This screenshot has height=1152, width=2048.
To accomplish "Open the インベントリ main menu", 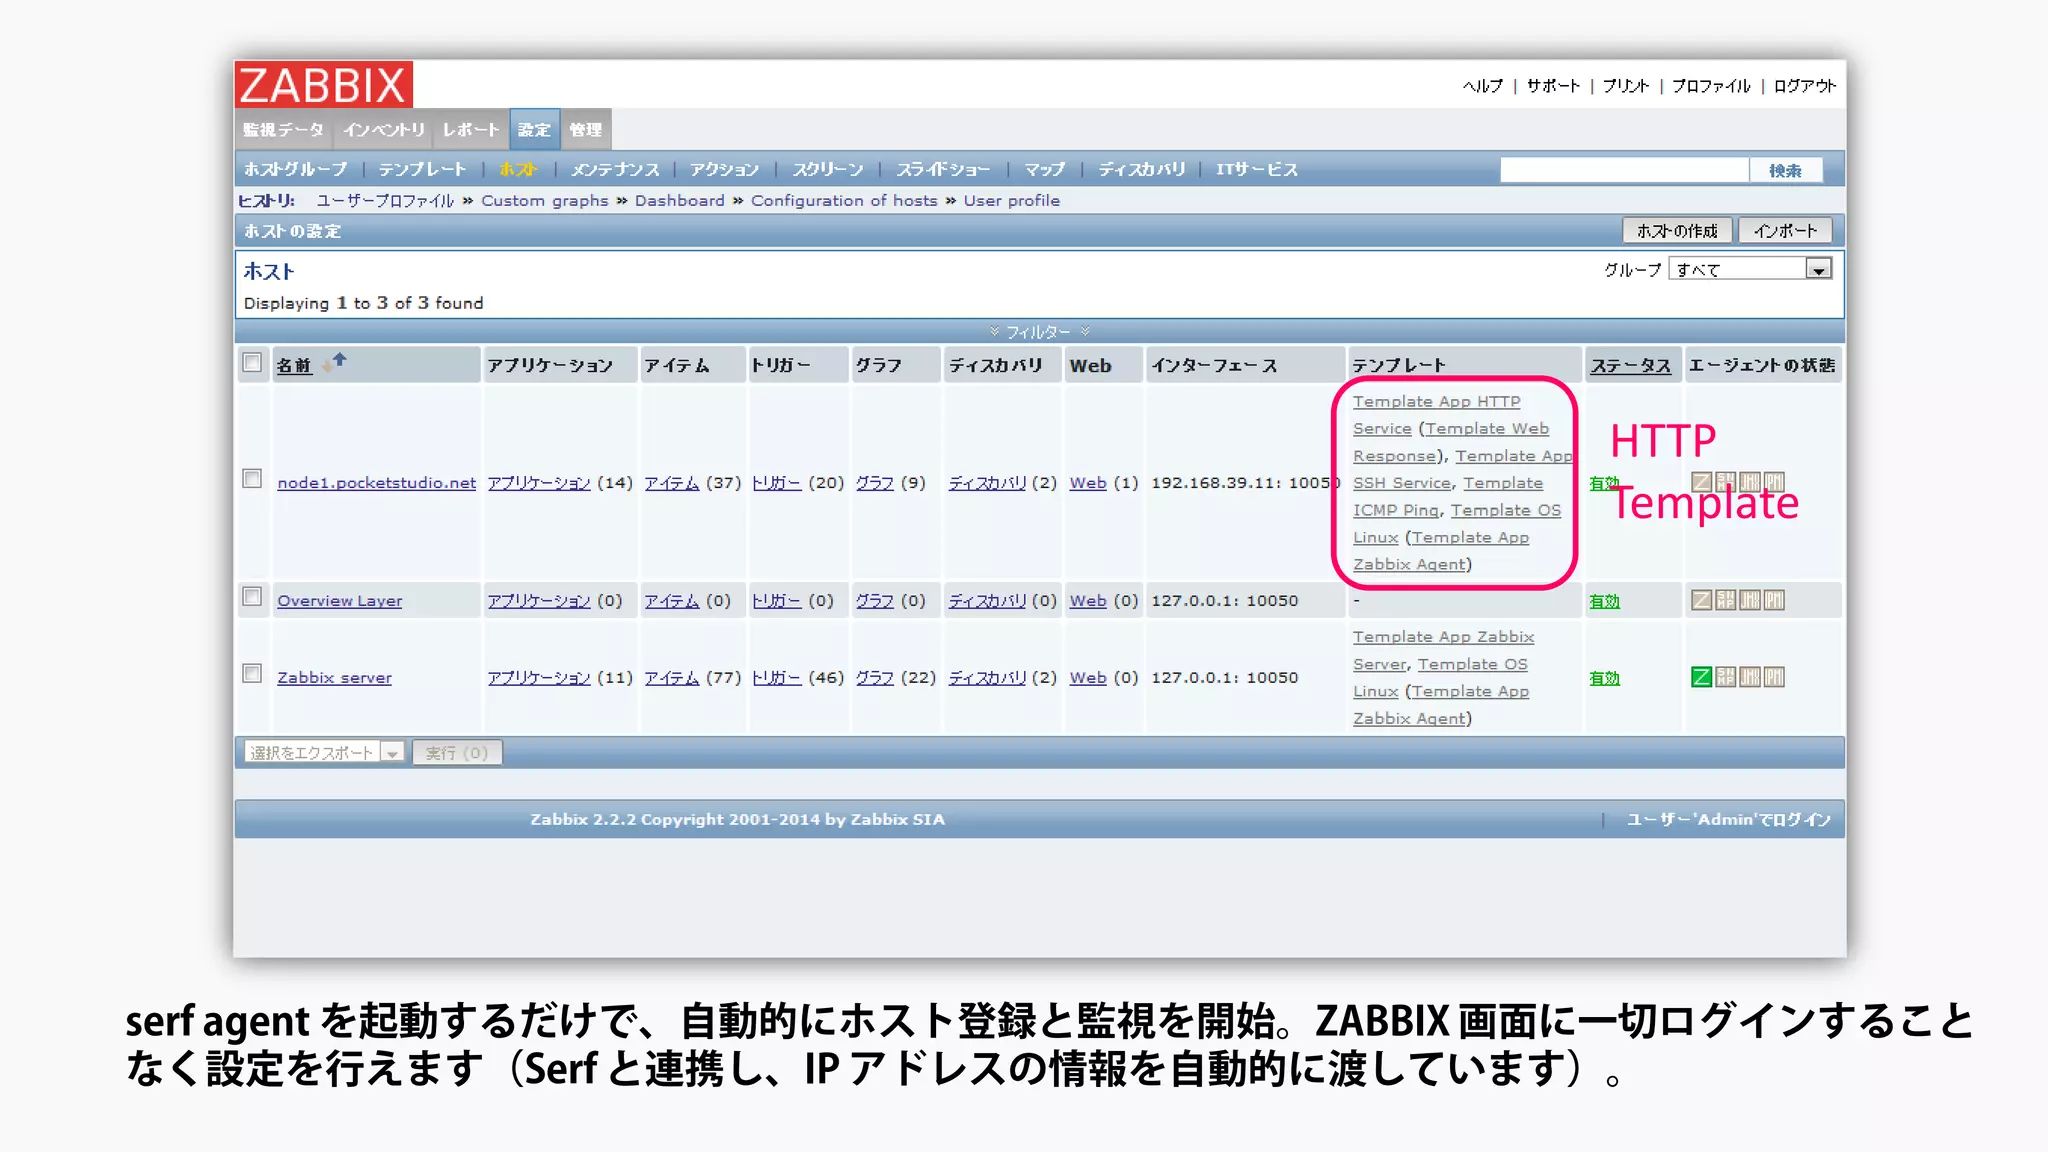I will [384, 130].
